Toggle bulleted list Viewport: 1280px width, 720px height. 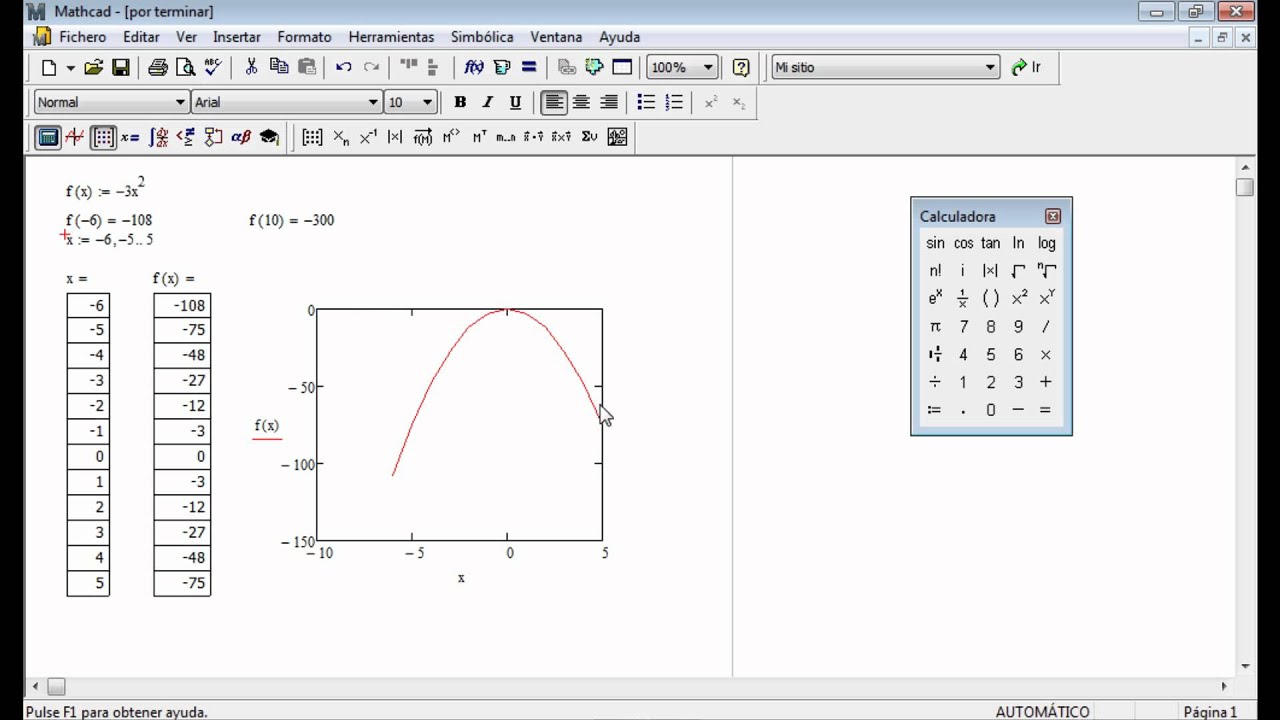coord(646,102)
